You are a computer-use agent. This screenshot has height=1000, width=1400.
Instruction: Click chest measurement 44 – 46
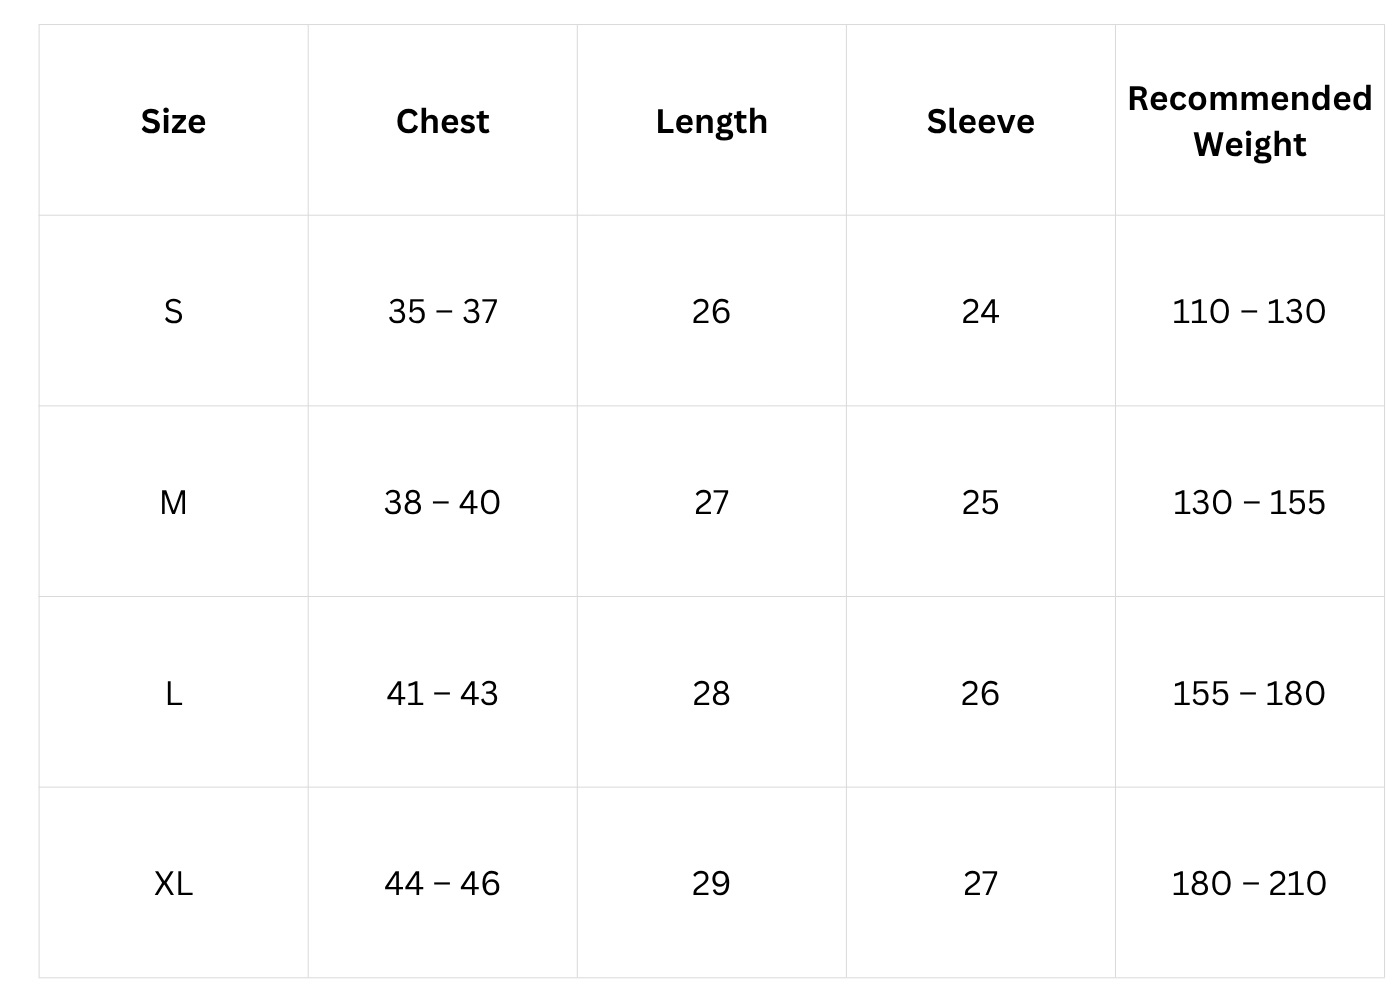coord(442,883)
